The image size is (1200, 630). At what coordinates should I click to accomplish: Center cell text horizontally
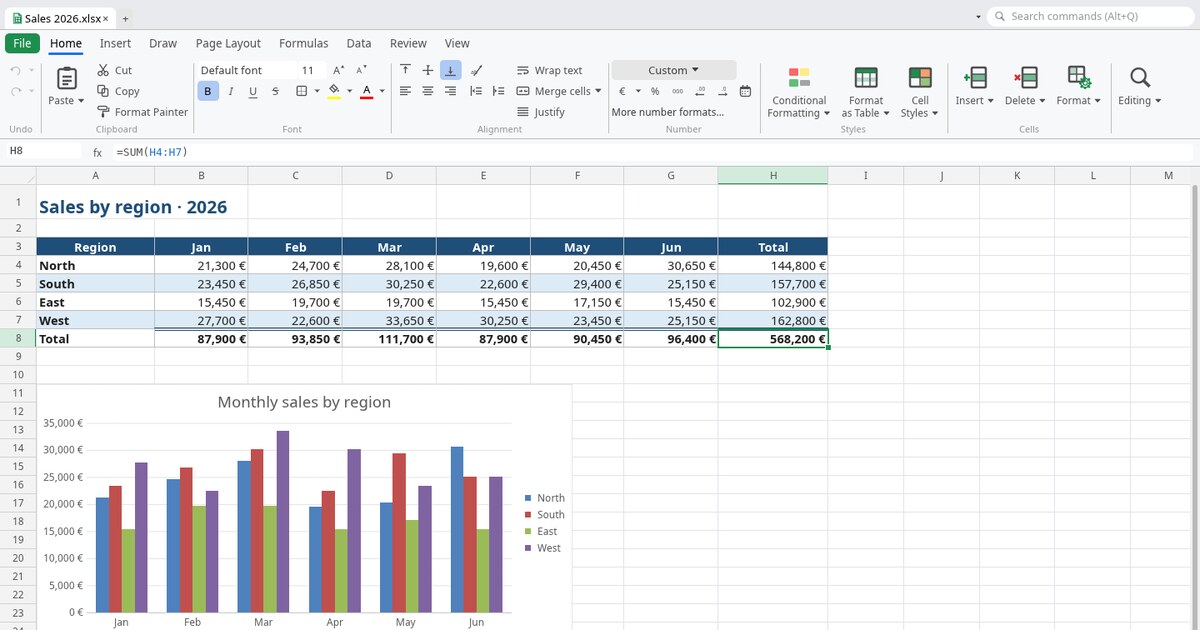[x=428, y=91]
